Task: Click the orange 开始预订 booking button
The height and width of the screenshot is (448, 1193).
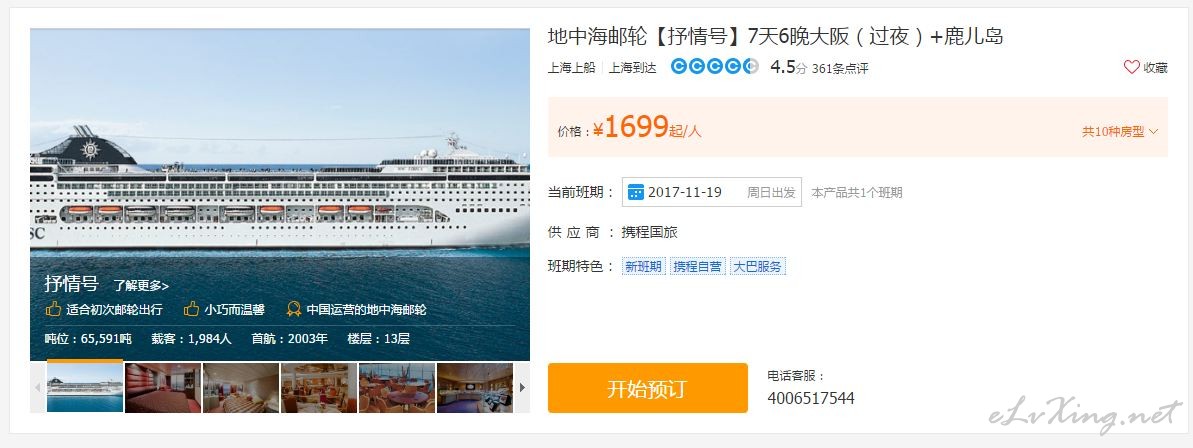Action: (647, 389)
